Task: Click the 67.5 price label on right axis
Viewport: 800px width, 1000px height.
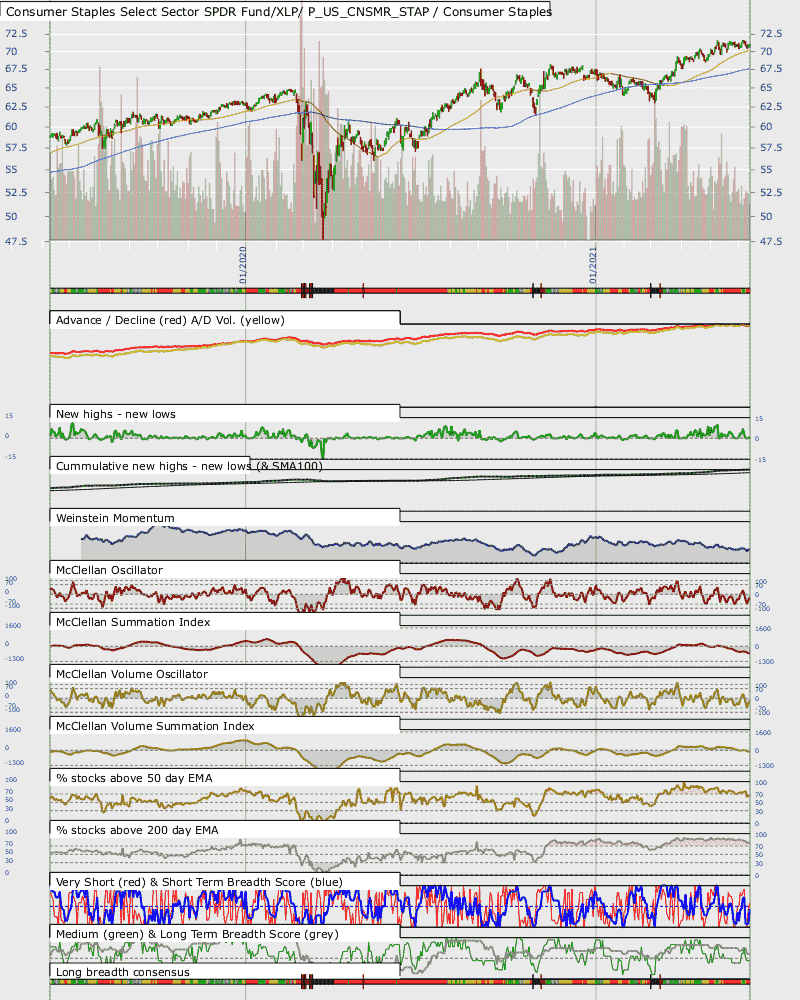Action: [x=771, y=68]
